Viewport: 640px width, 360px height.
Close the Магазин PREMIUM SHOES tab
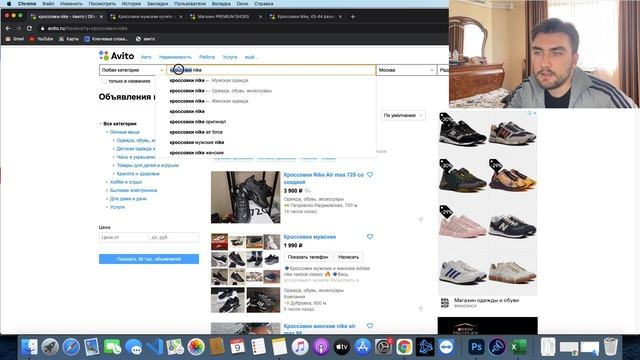pyautogui.click(x=260, y=17)
